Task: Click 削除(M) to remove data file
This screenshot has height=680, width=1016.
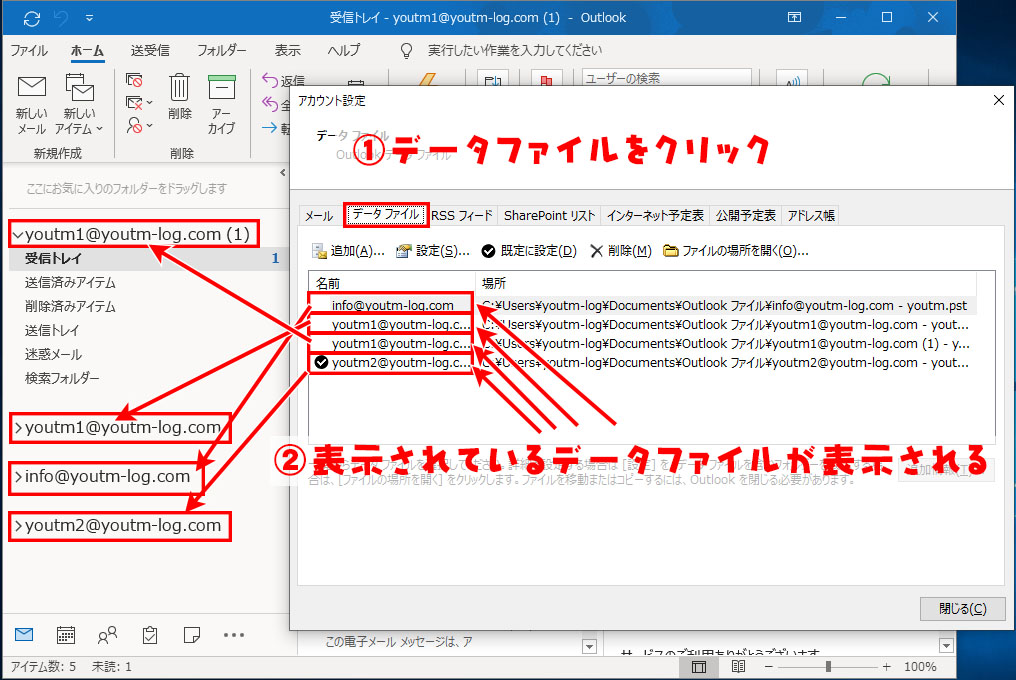Action: [x=621, y=251]
